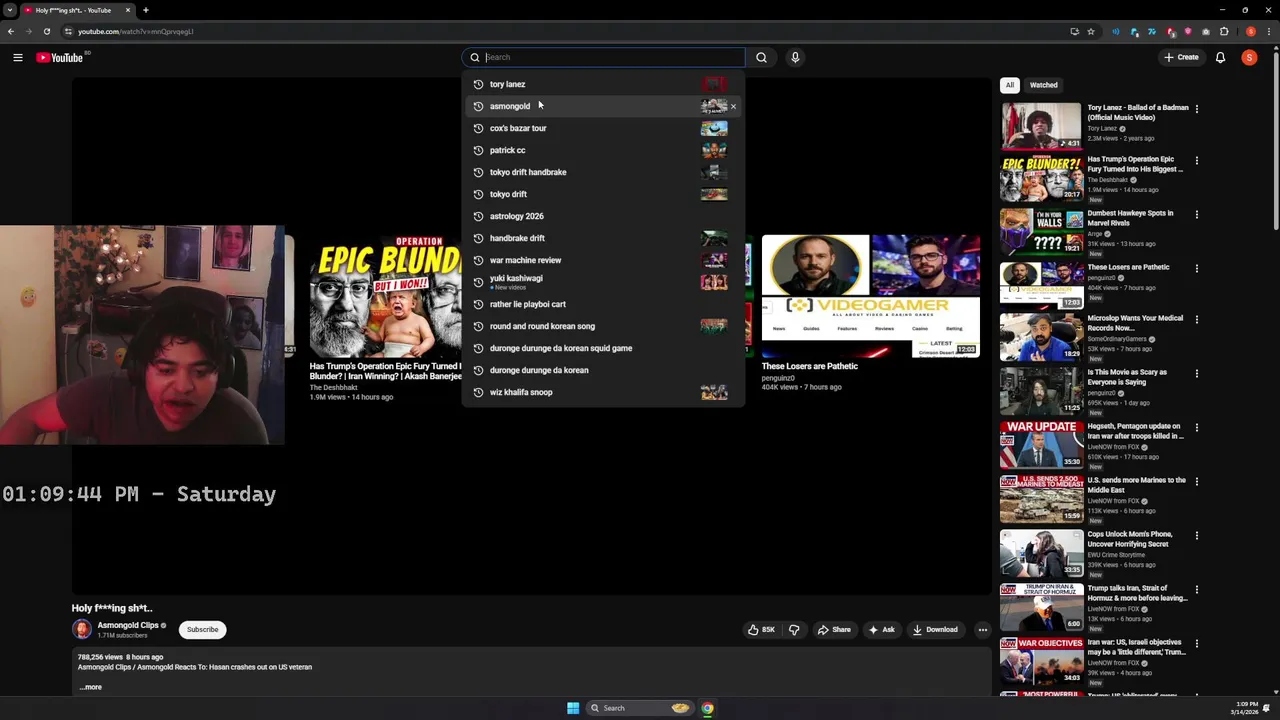Viewport: 1280px width, 720px height.
Task: Open options for Hegseth, Pentagon update video
Action: coord(1197,427)
